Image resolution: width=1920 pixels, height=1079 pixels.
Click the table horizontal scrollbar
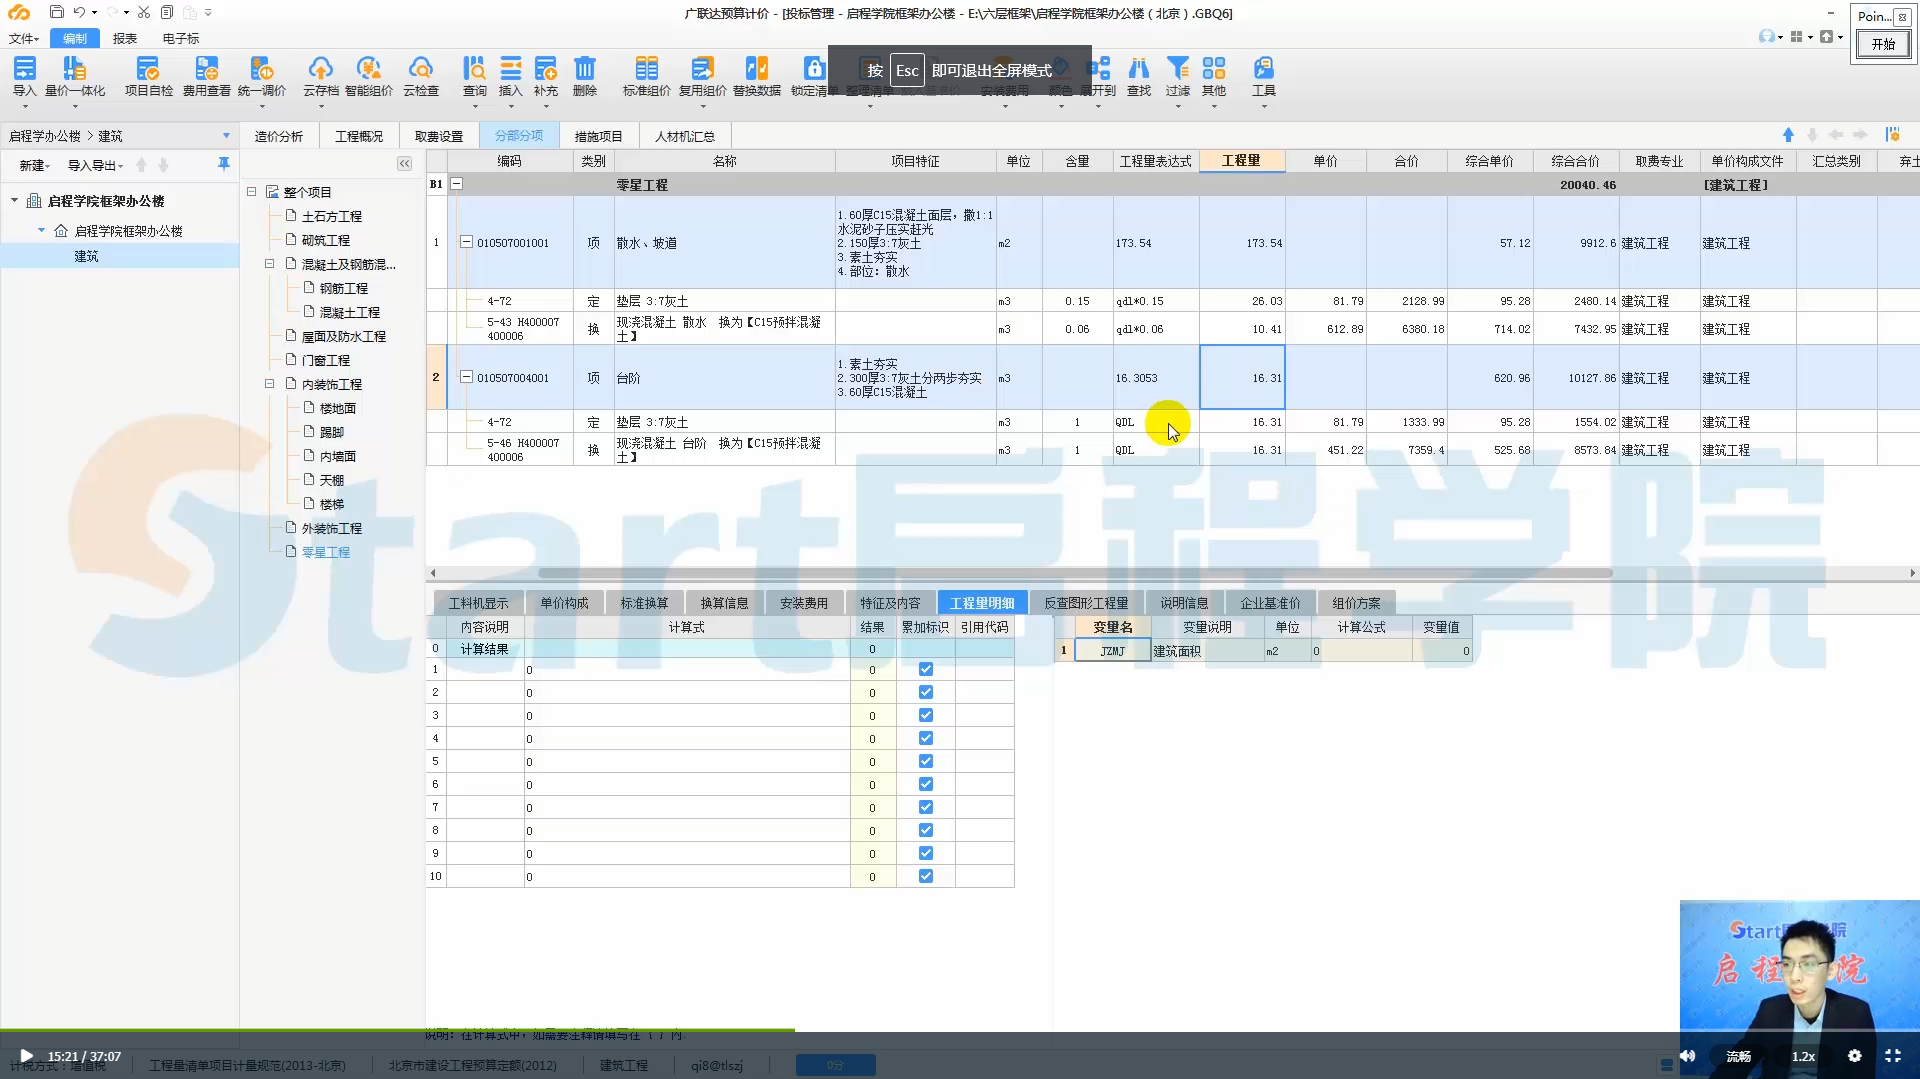pos(1075,573)
